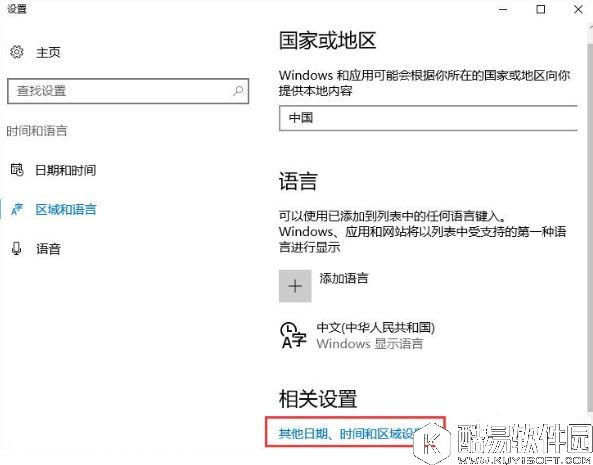Minimize the 设置 window
The height and width of the screenshot is (465, 593).
pos(503,9)
